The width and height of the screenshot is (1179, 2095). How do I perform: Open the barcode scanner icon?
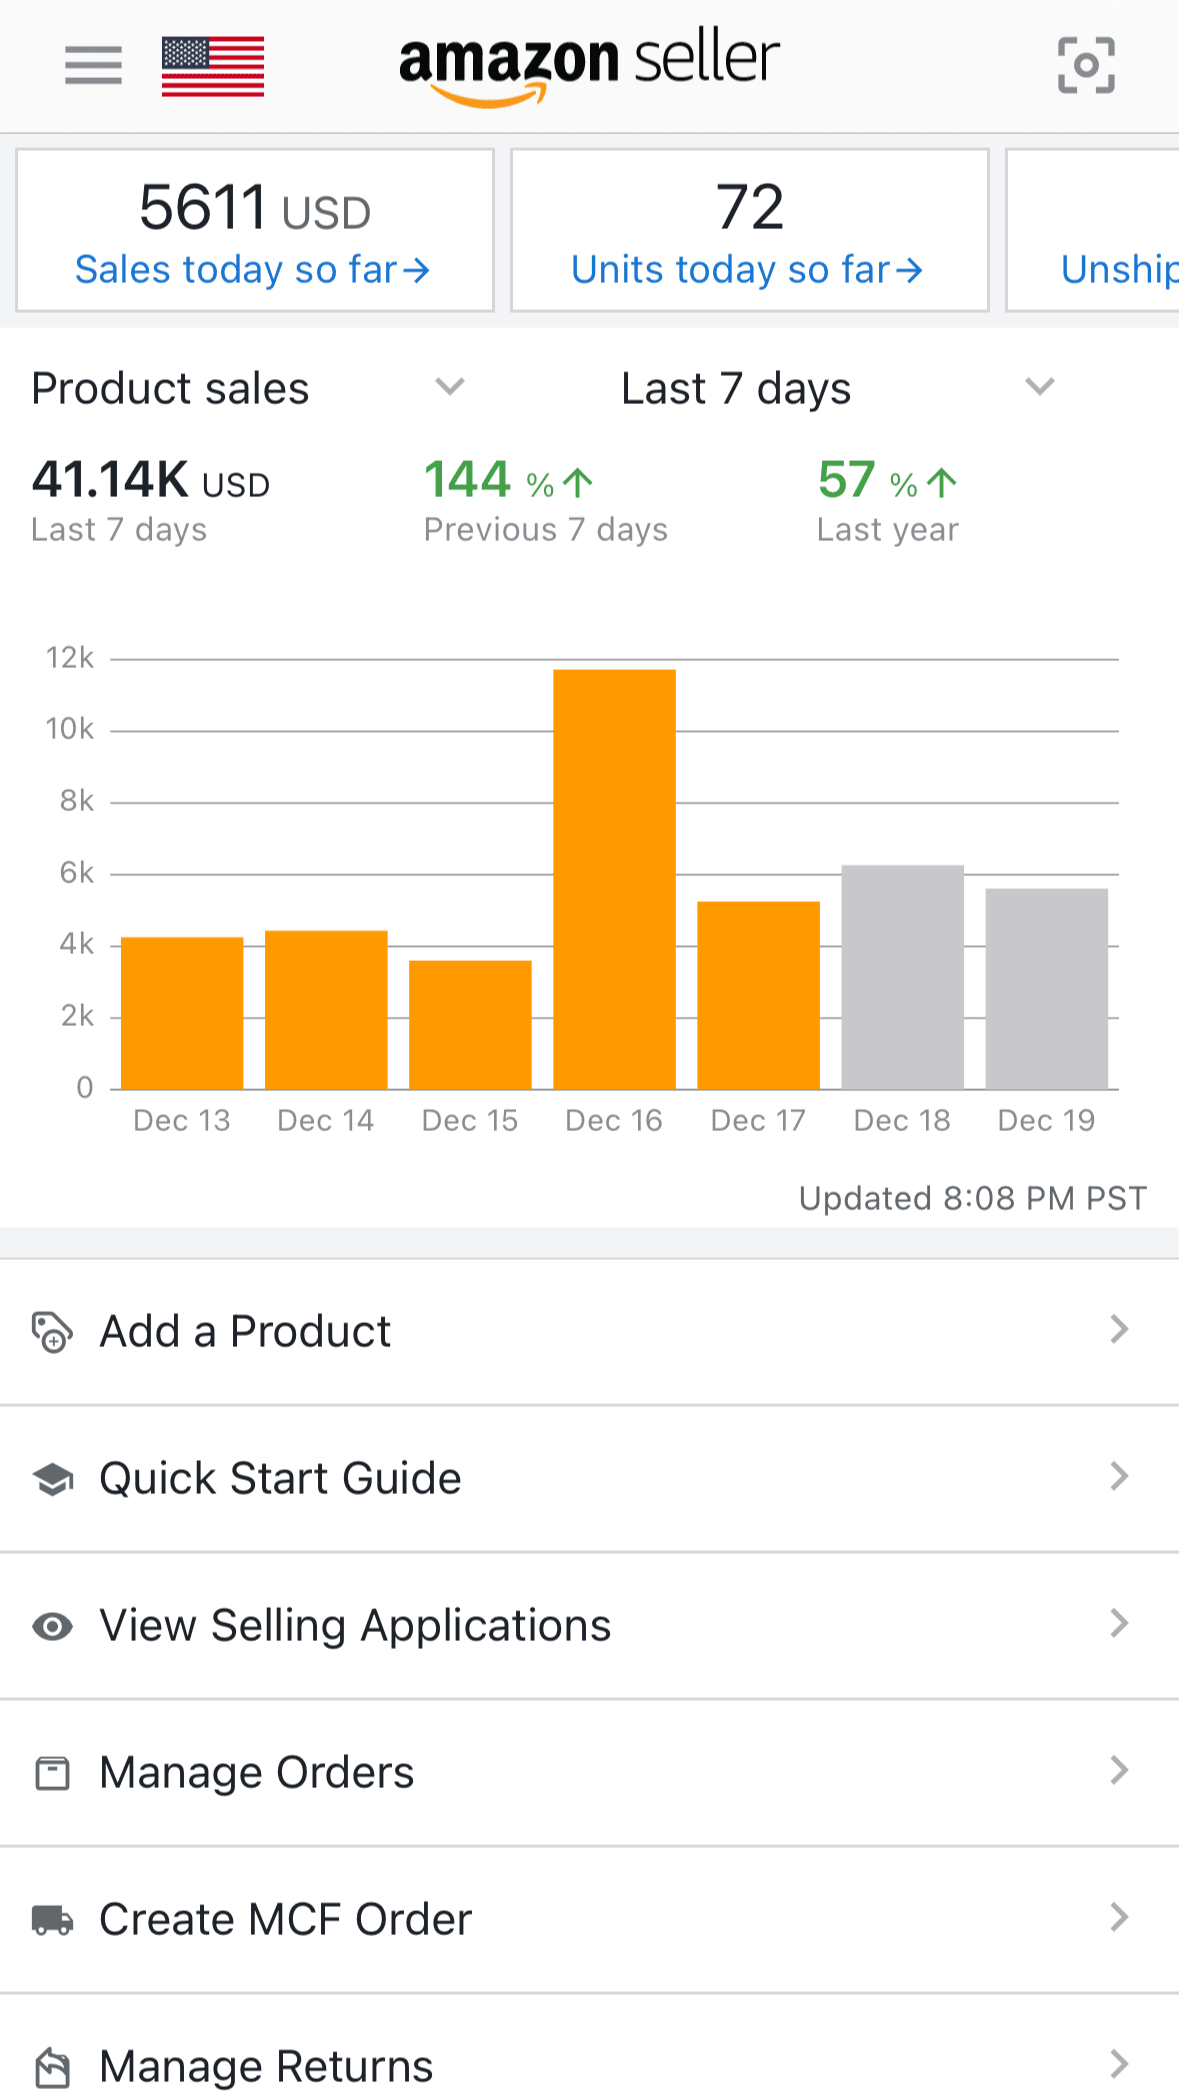1086,66
